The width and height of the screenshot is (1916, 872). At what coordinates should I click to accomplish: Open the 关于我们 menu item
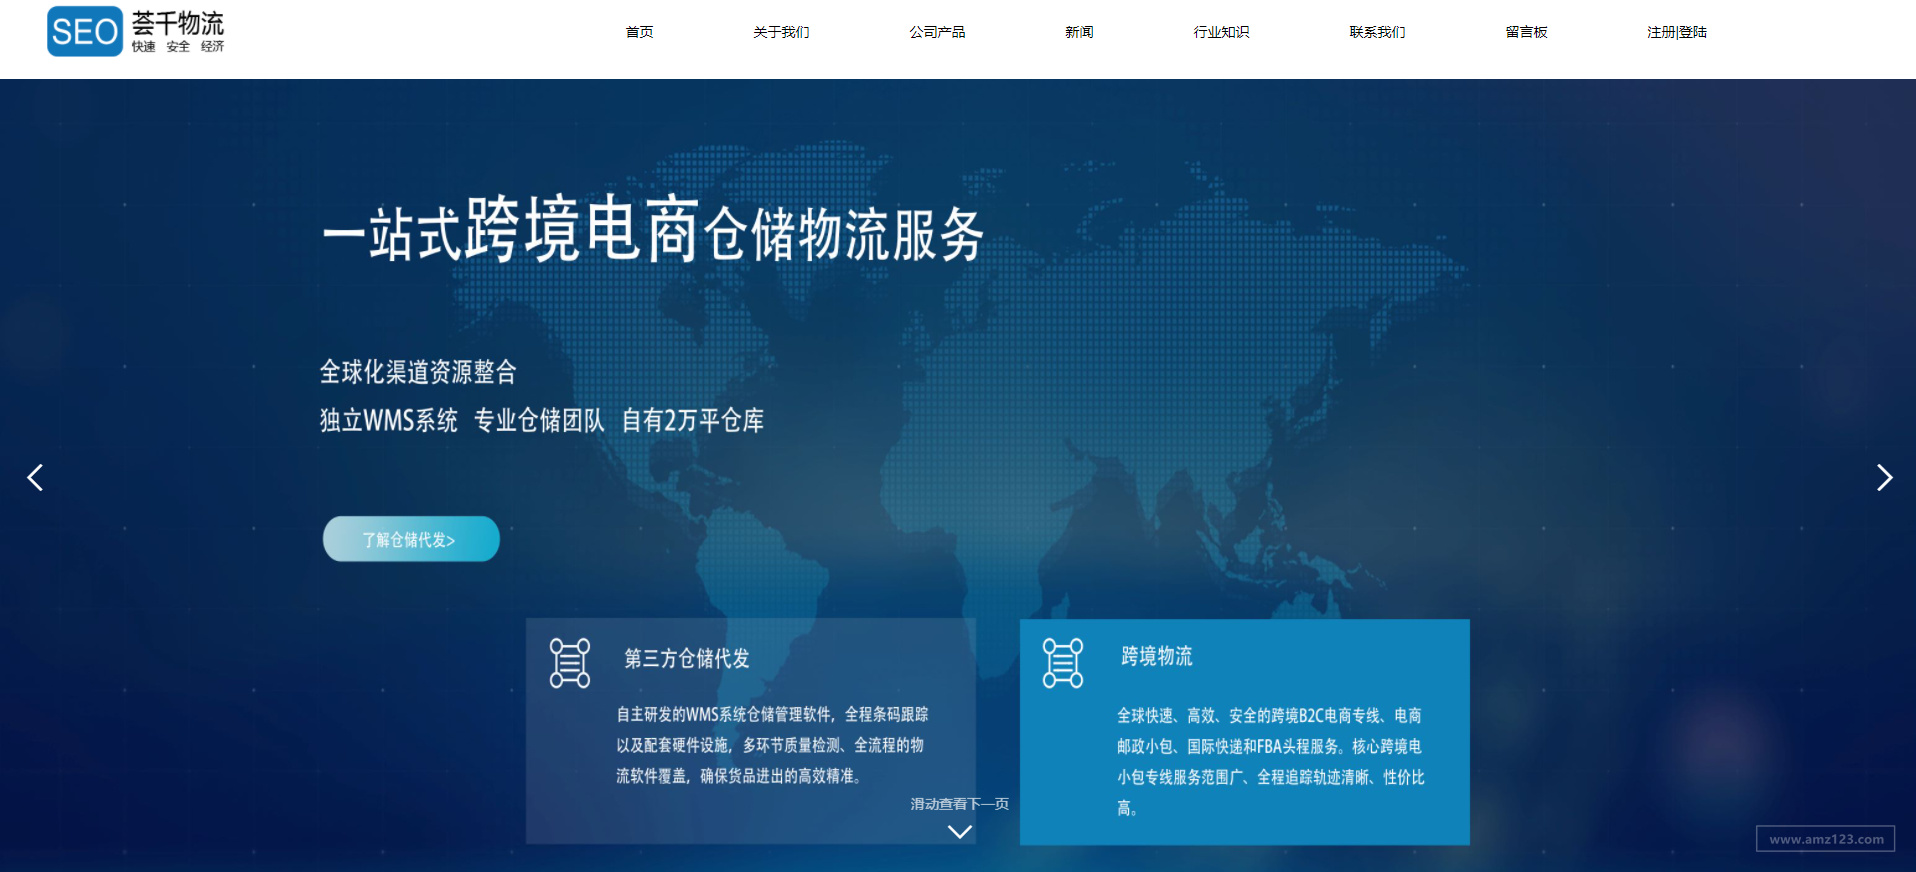(x=782, y=32)
